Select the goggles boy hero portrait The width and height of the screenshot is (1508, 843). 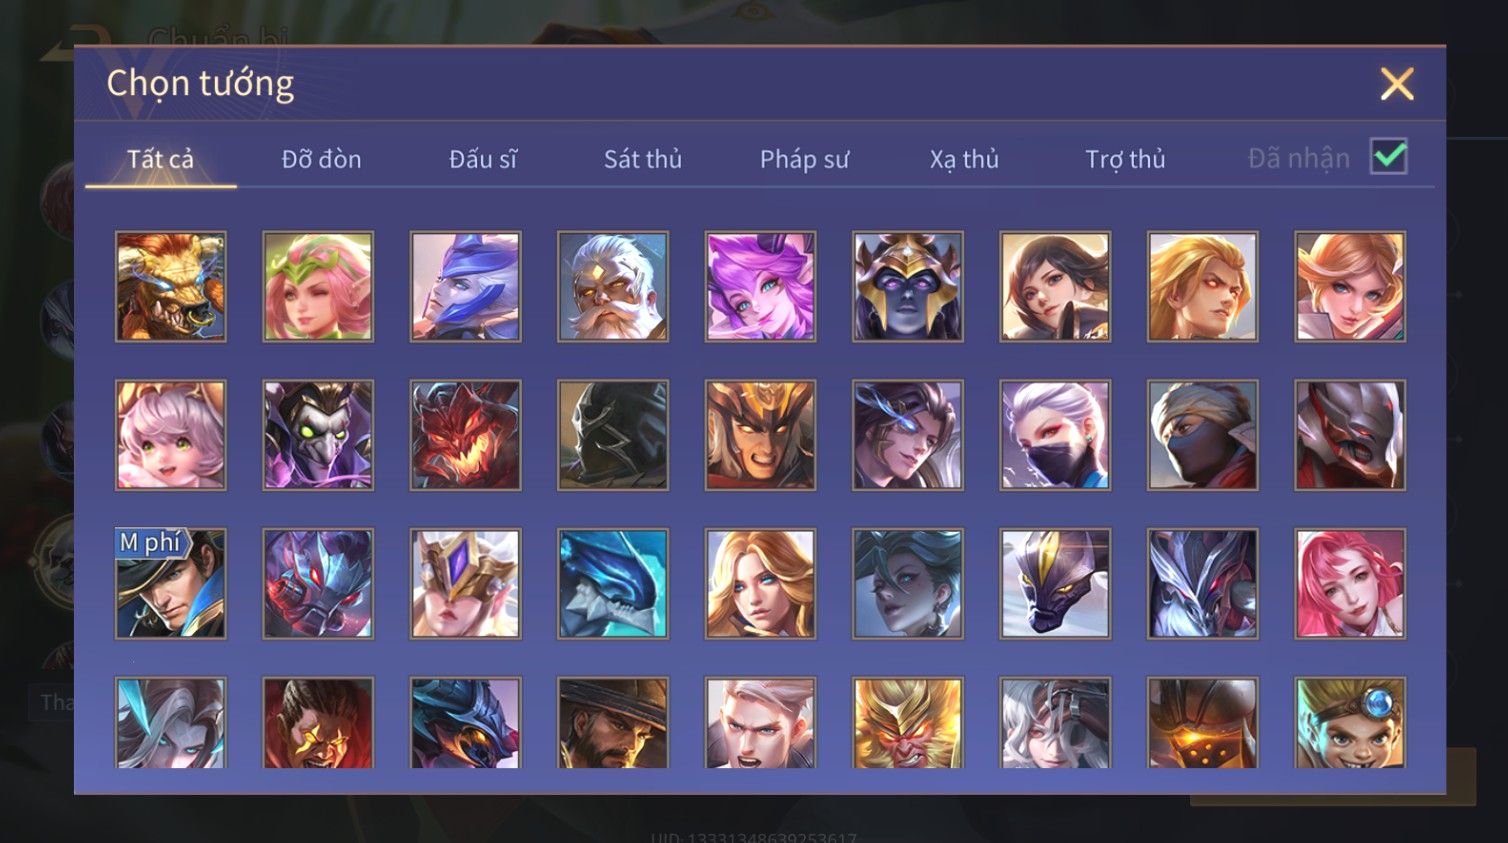coord(1350,723)
